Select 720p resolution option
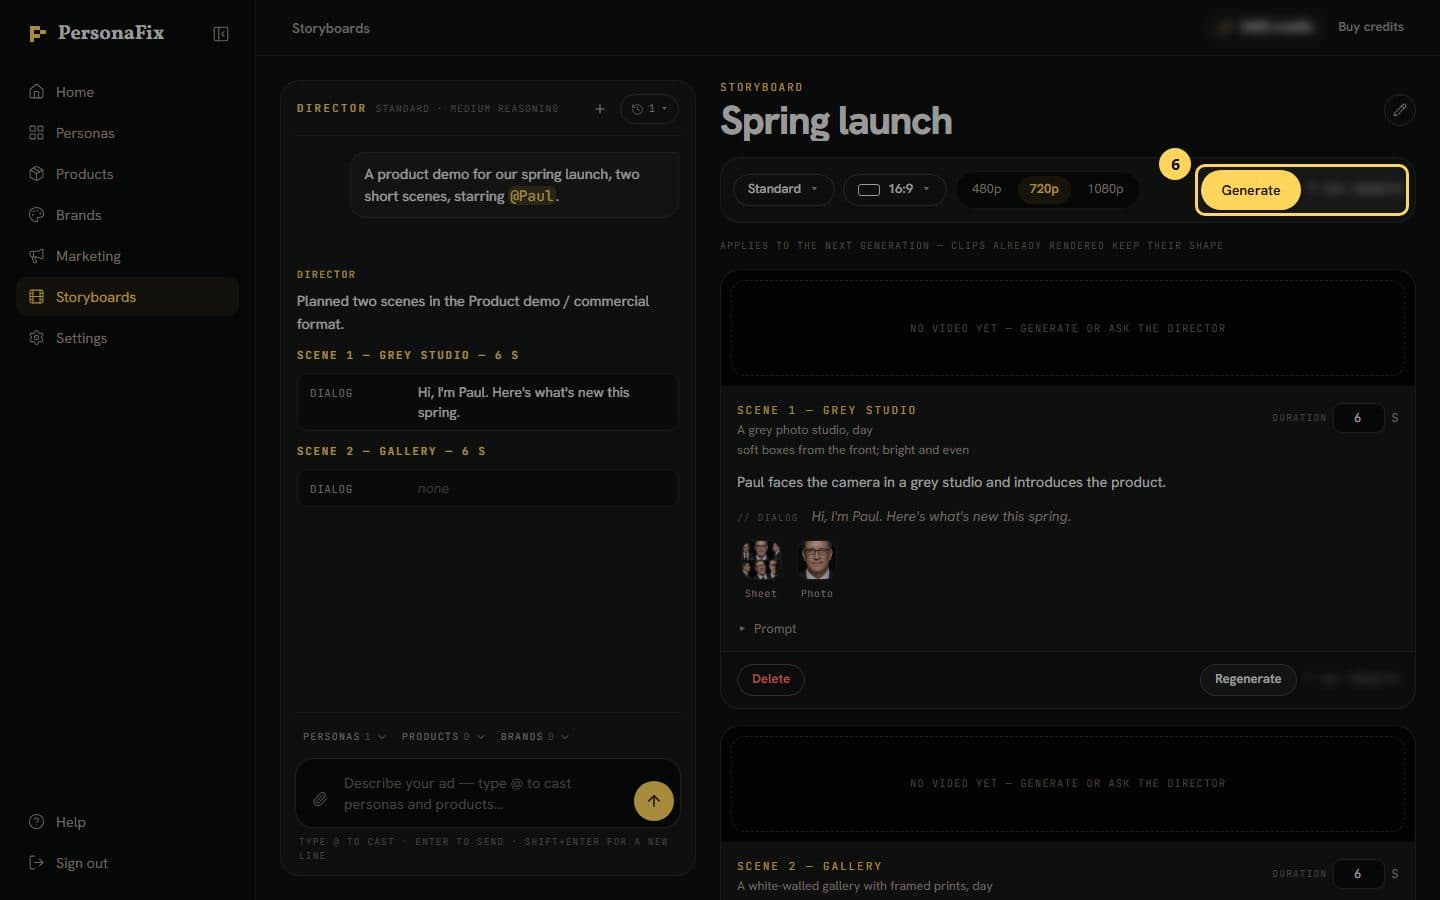1440x900 pixels. (1044, 189)
